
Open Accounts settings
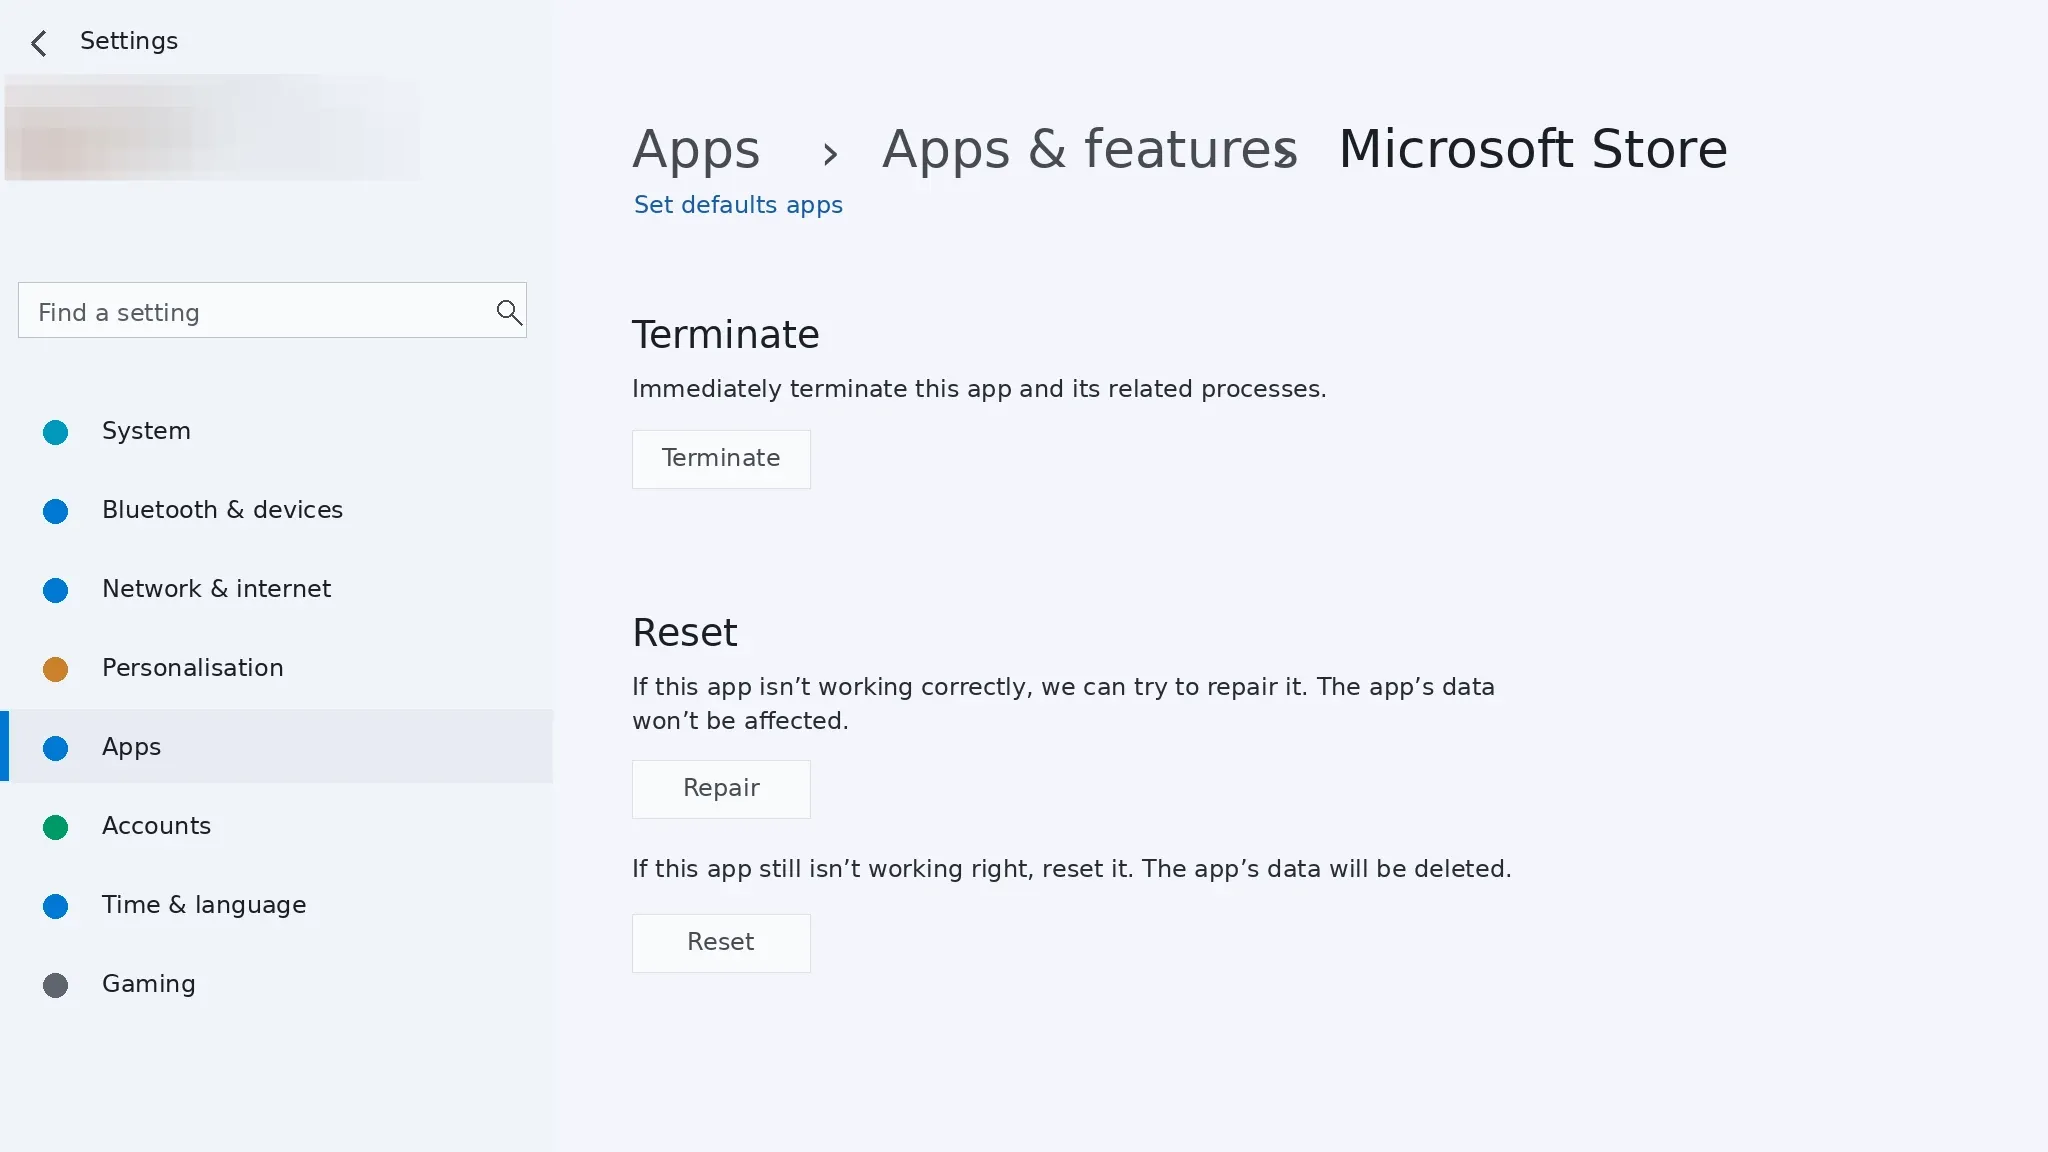click(277, 826)
